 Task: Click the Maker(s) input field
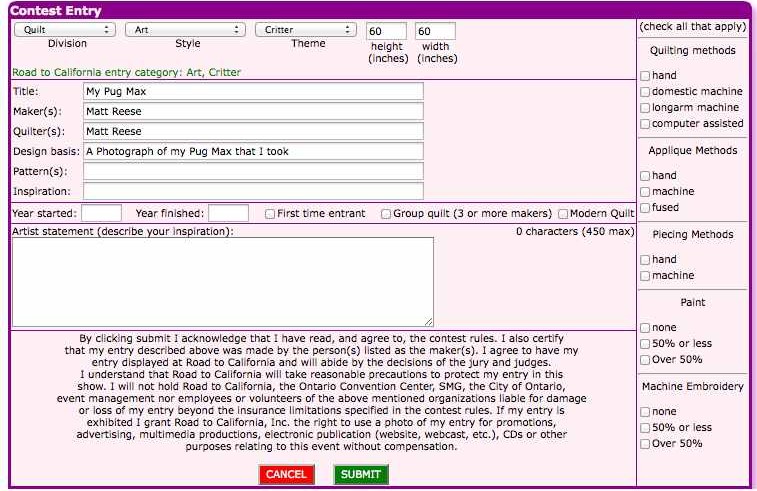point(253,112)
